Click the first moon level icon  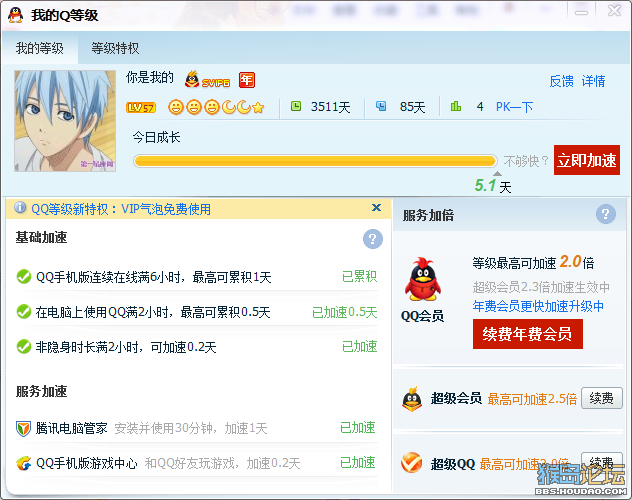coord(229,107)
